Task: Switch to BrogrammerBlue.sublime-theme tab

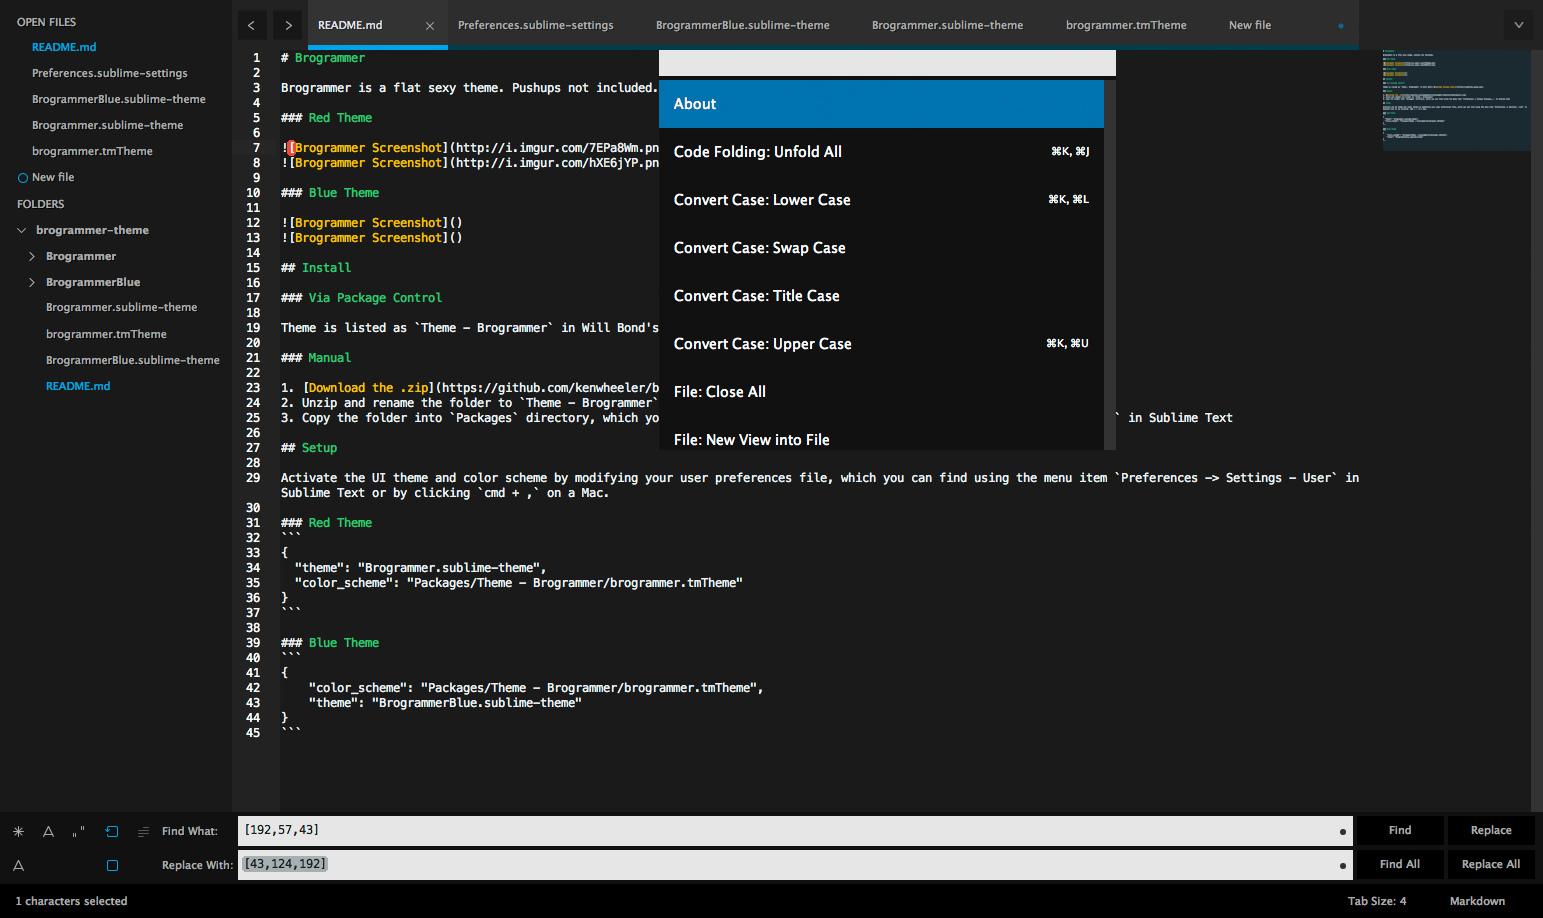Action: coord(742,25)
